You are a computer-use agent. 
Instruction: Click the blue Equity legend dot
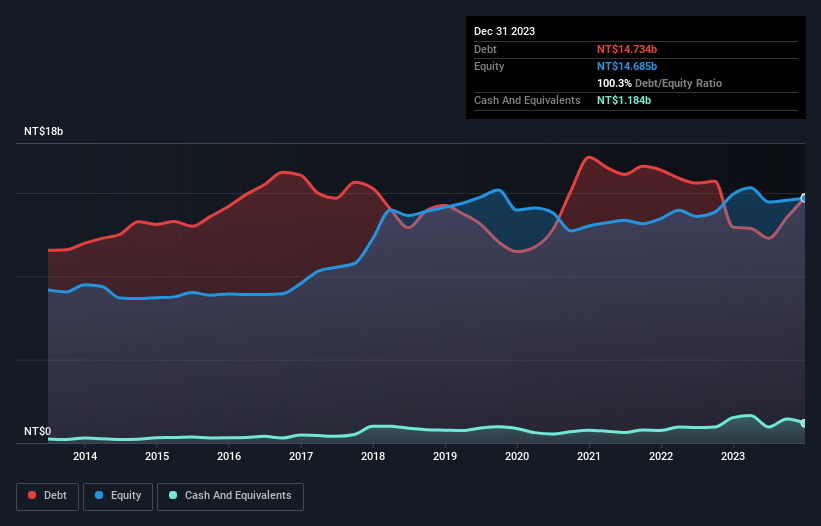point(99,495)
